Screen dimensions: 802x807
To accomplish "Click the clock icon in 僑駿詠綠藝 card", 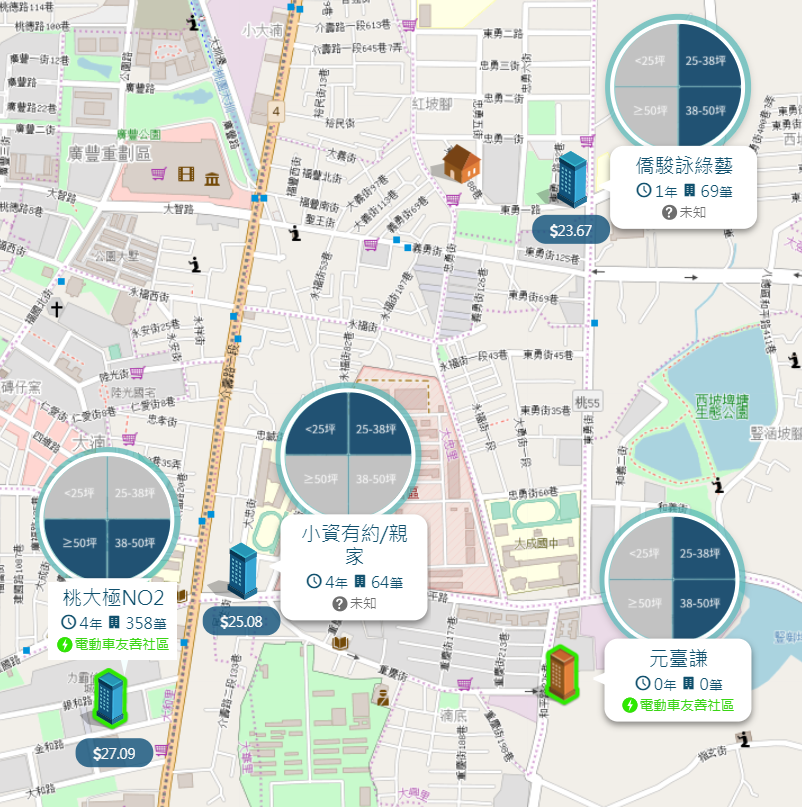I will coord(643,190).
